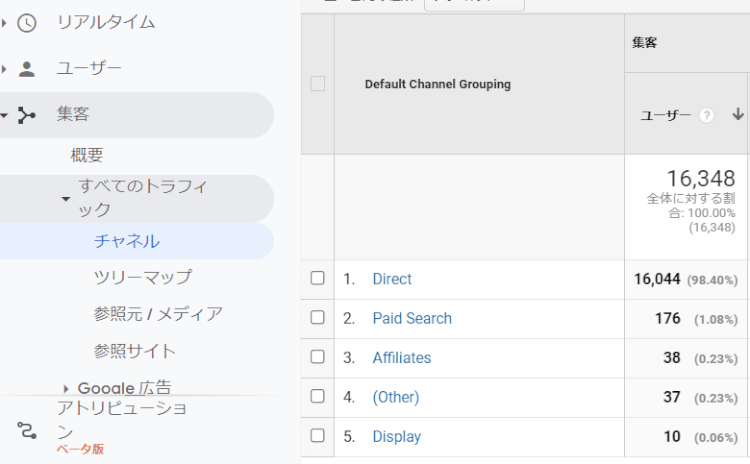Open the 参照元 / メディア report
The height and width of the screenshot is (464, 750).
[x=158, y=314]
